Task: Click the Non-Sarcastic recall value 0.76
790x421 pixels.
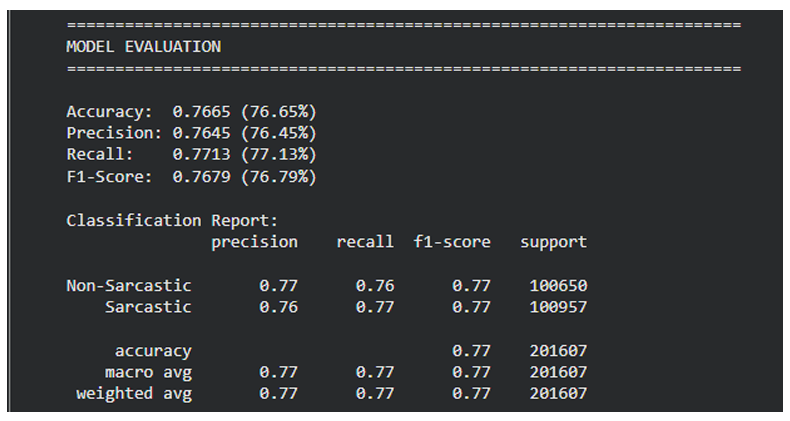Action: tap(375, 286)
